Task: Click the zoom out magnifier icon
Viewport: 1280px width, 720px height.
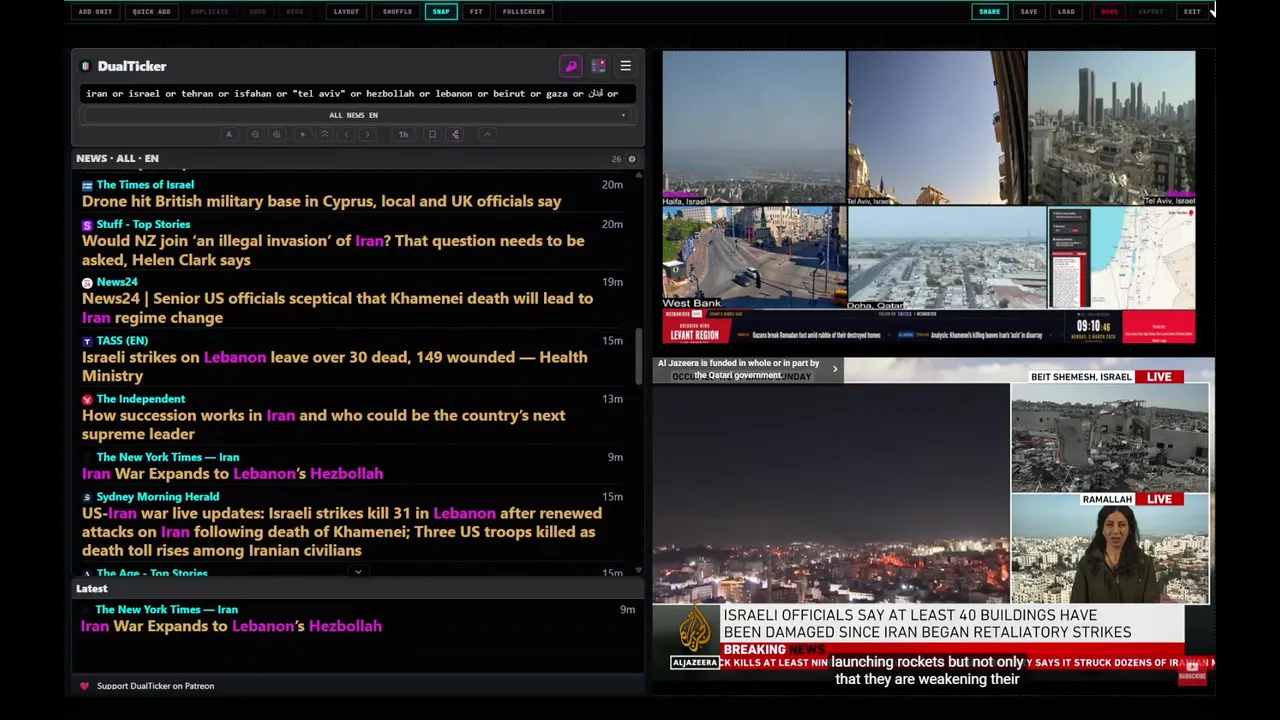Action: click(x=255, y=134)
